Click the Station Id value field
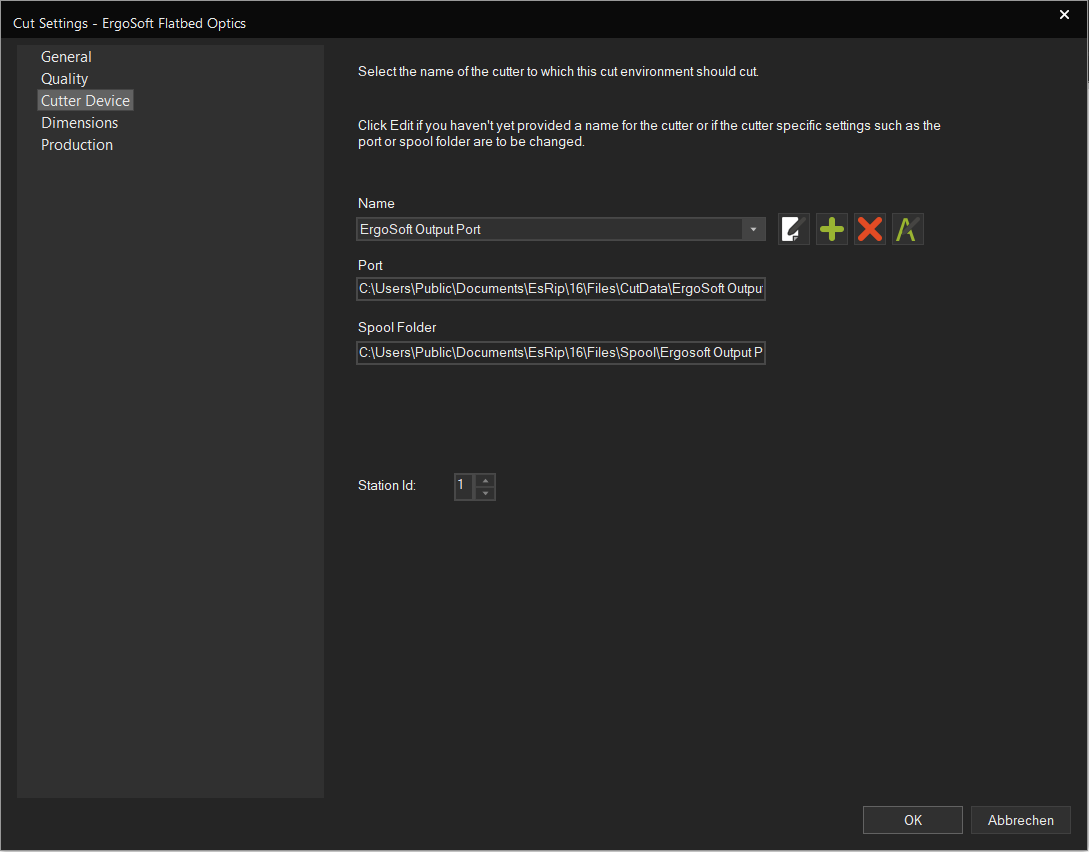 click(x=464, y=486)
